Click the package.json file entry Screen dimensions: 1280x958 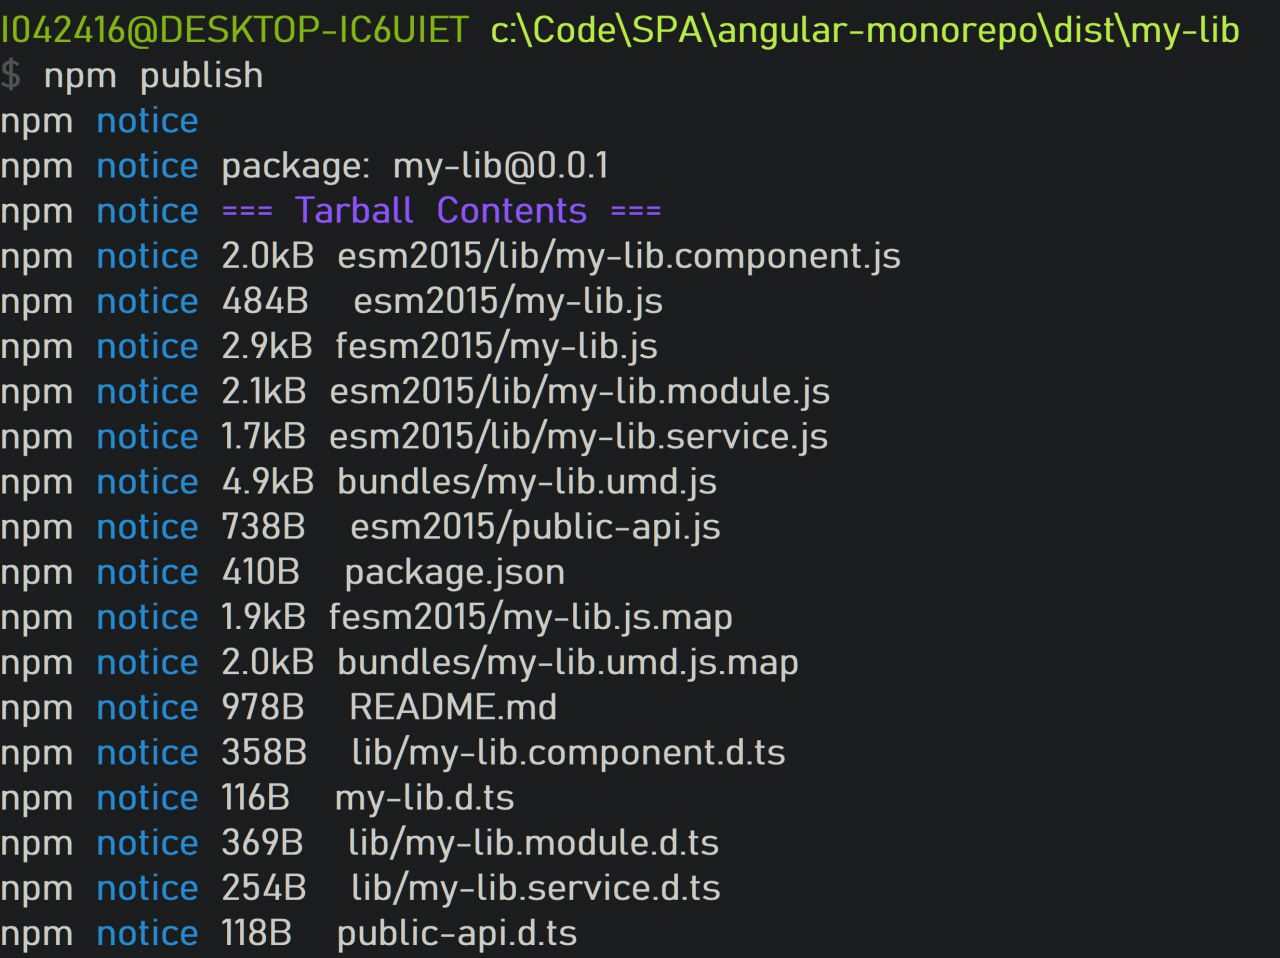[455, 573]
